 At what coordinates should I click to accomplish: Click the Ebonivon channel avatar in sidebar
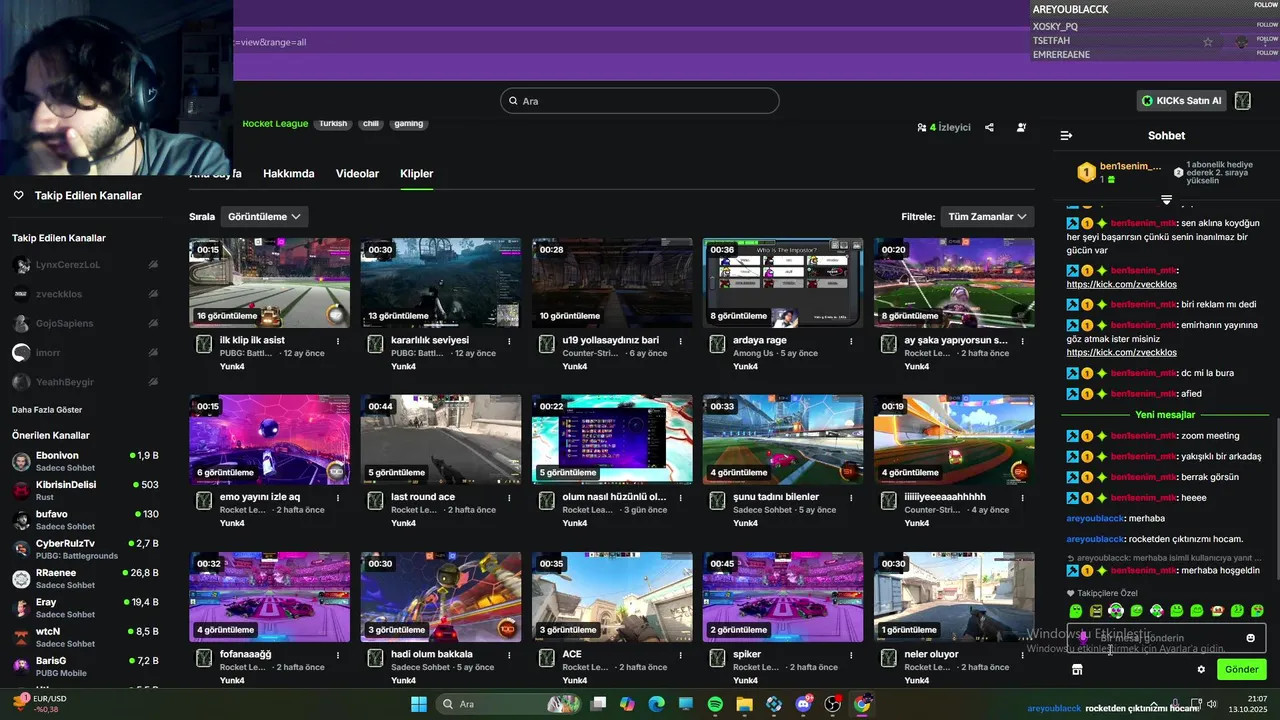(20, 461)
